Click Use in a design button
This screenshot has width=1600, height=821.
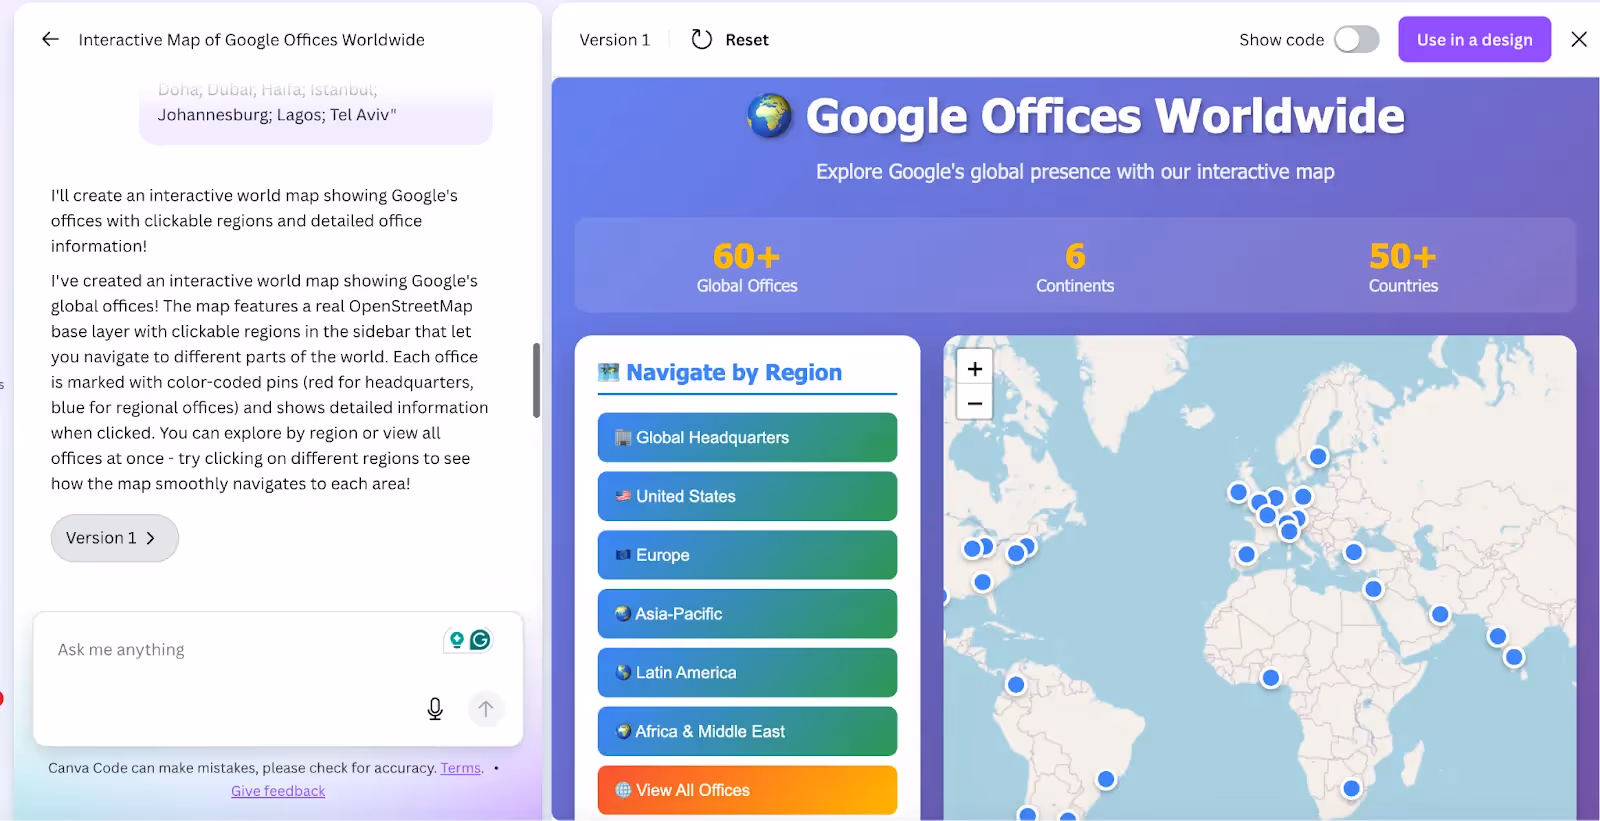1474,39
